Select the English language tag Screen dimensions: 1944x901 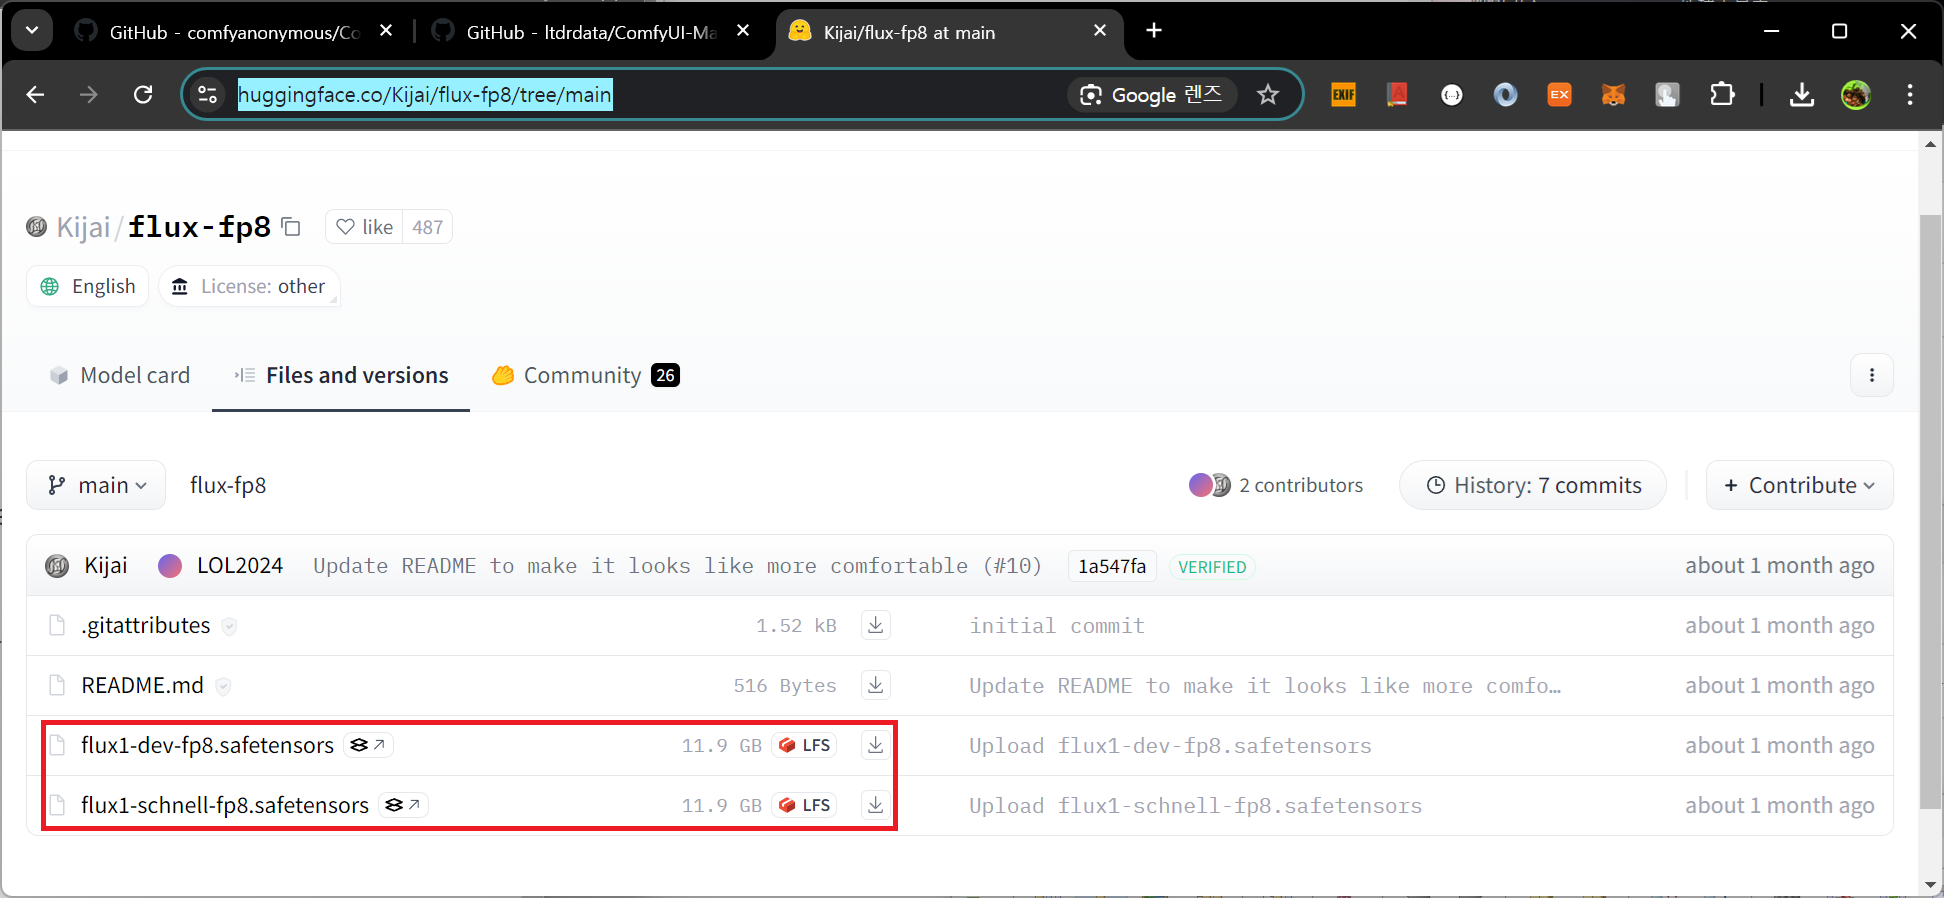[88, 286]
